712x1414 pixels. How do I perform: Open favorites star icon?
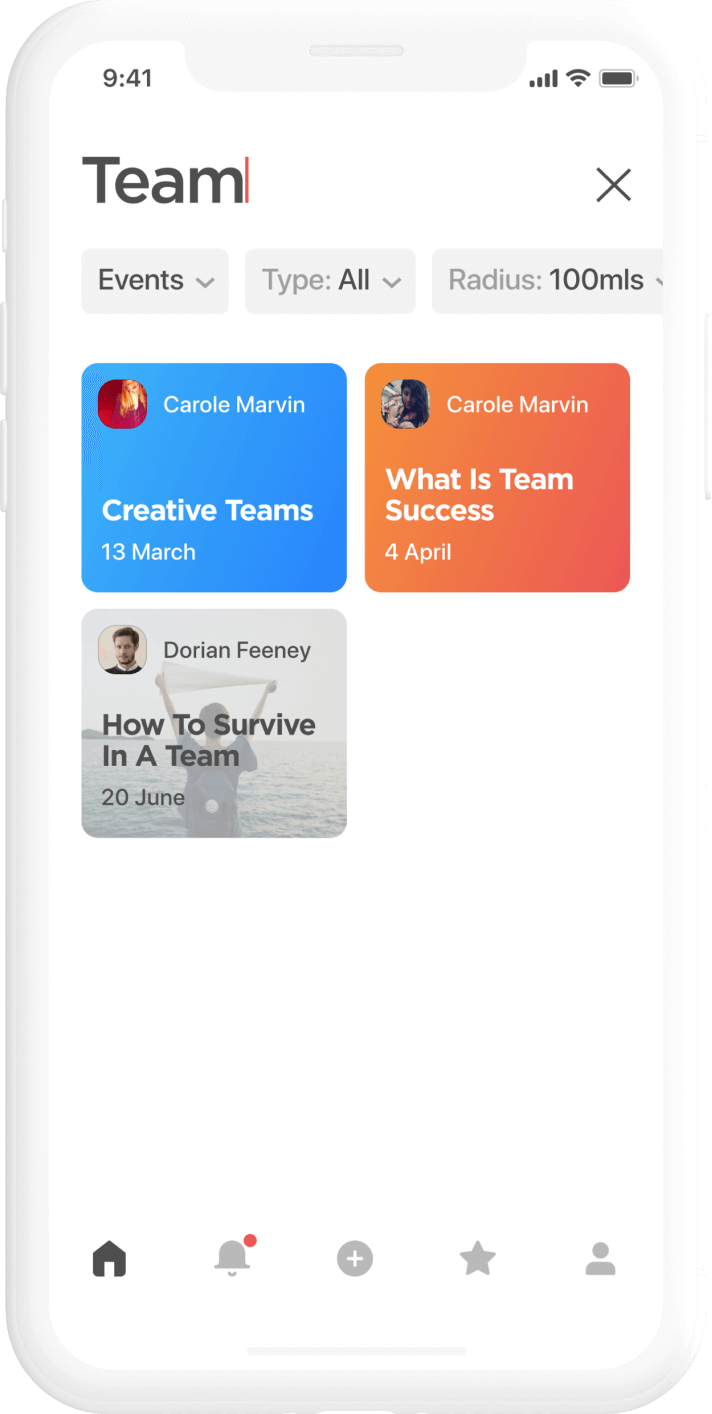(478, 1258)
